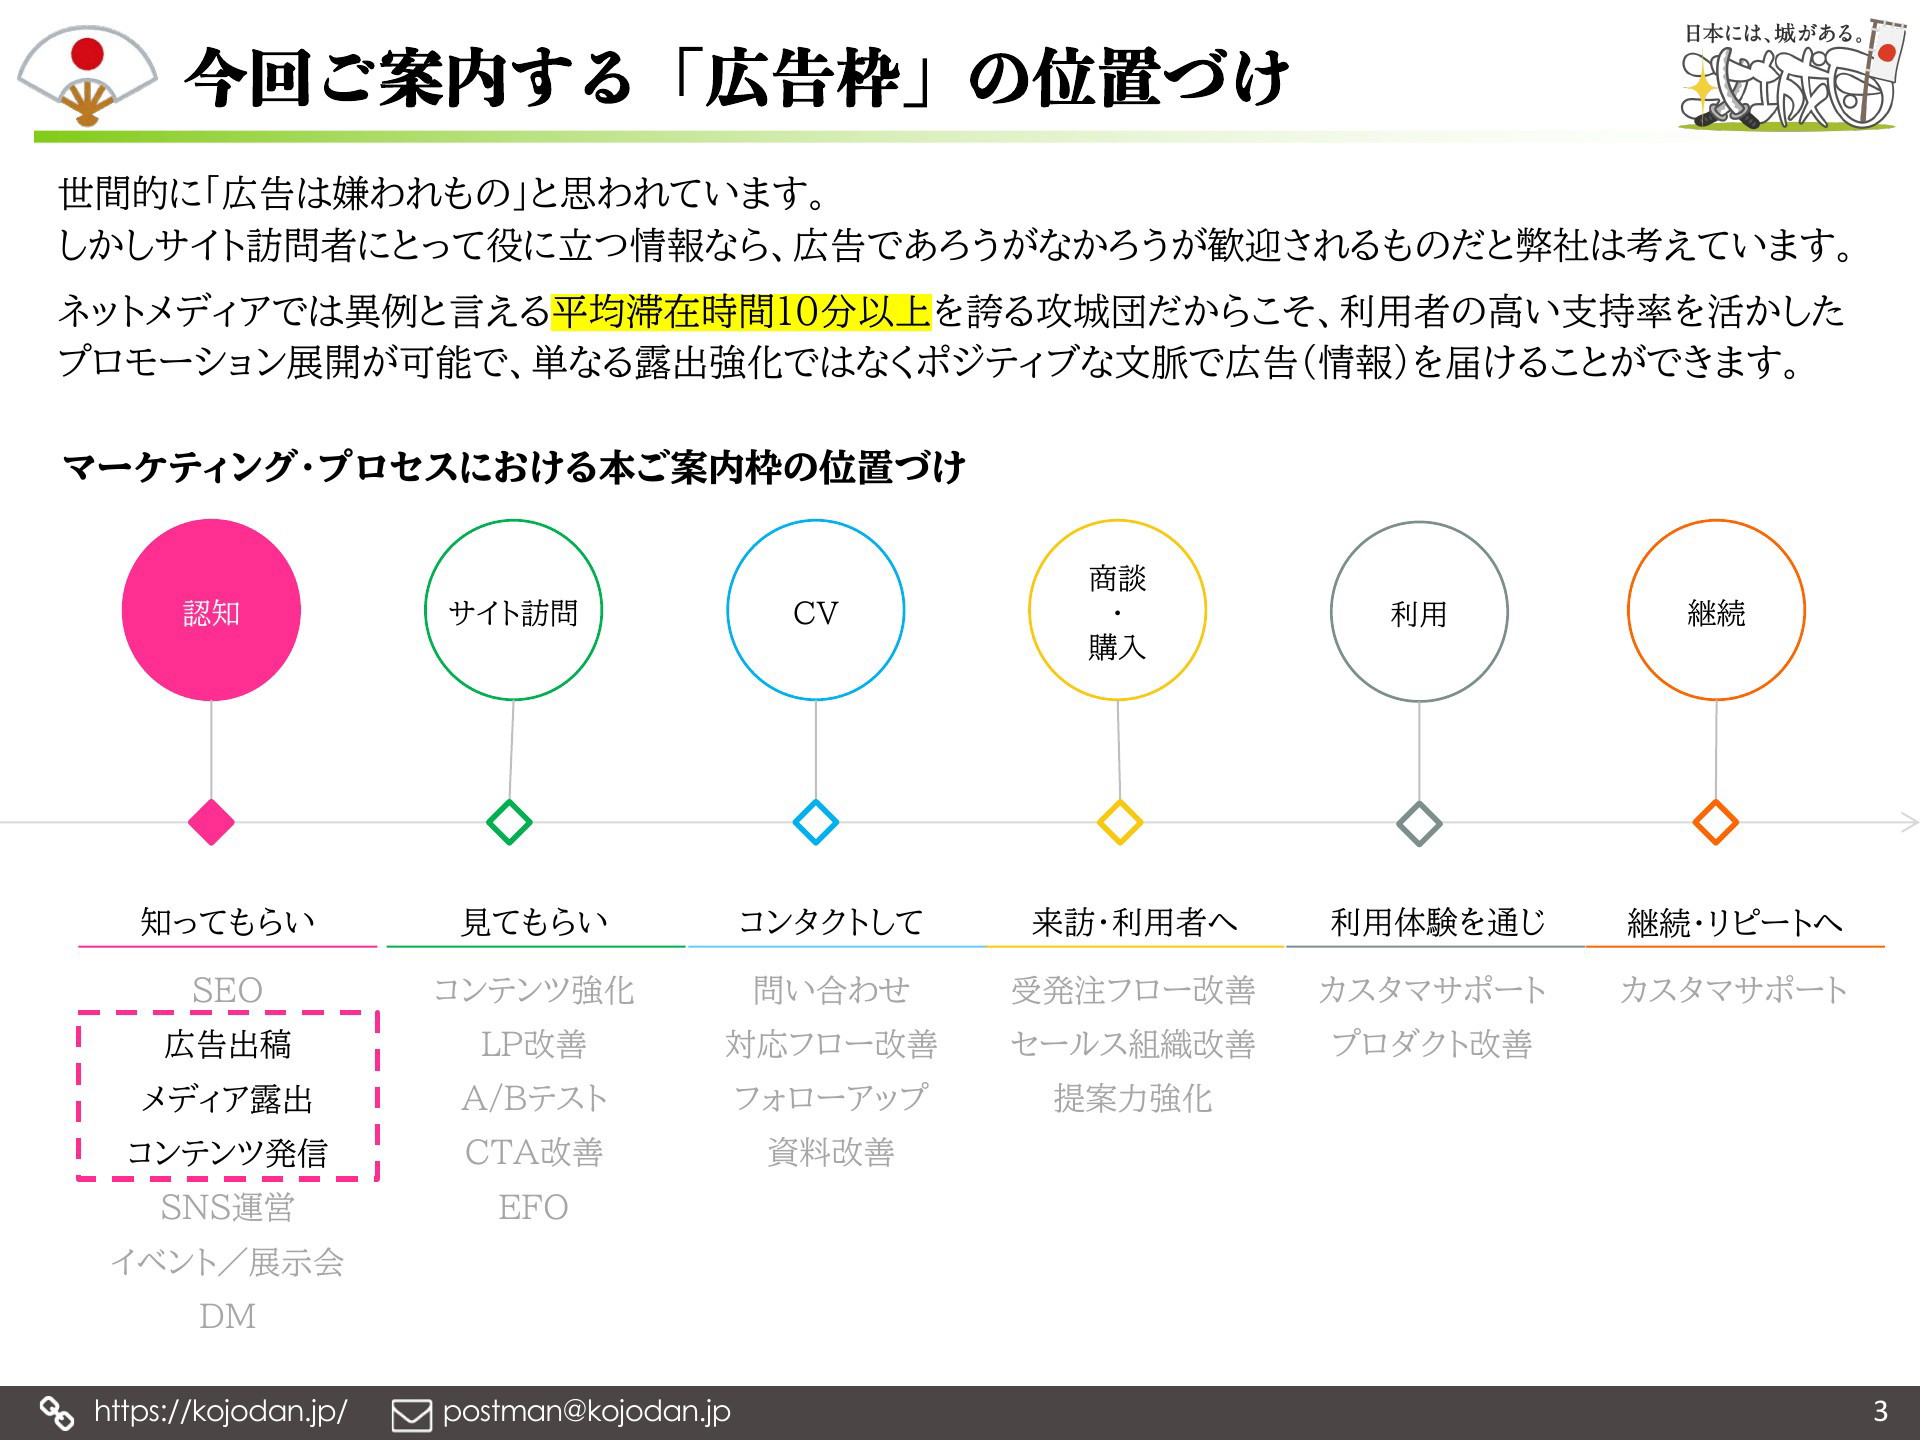Screen dimensions: 1920x1440
Task: Click the コンタクトして column heading
Action: click(x=830, y=921)
